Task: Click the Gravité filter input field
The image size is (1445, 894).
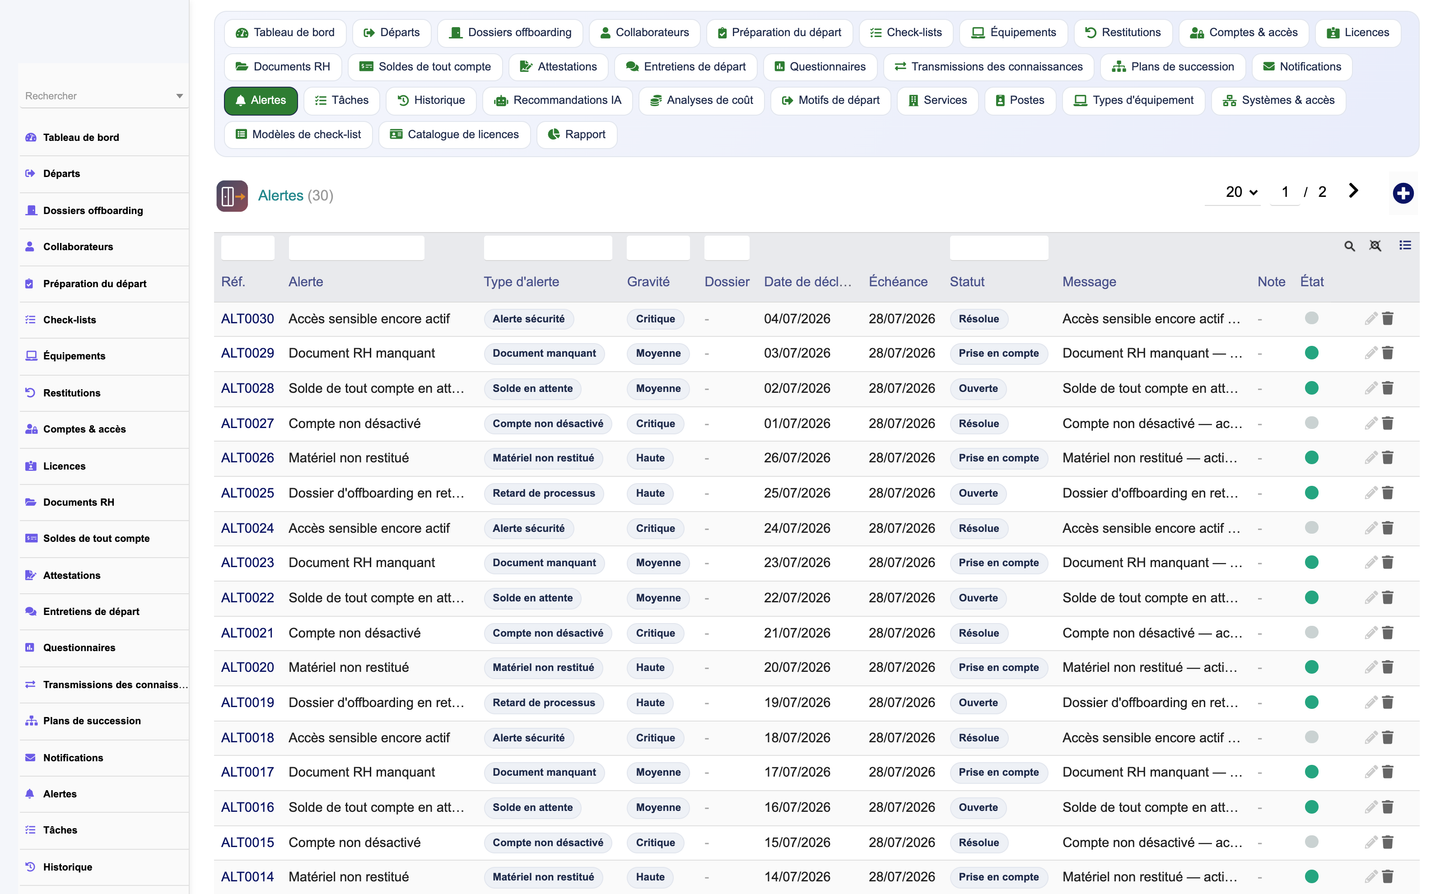Action: pos(658,248)
